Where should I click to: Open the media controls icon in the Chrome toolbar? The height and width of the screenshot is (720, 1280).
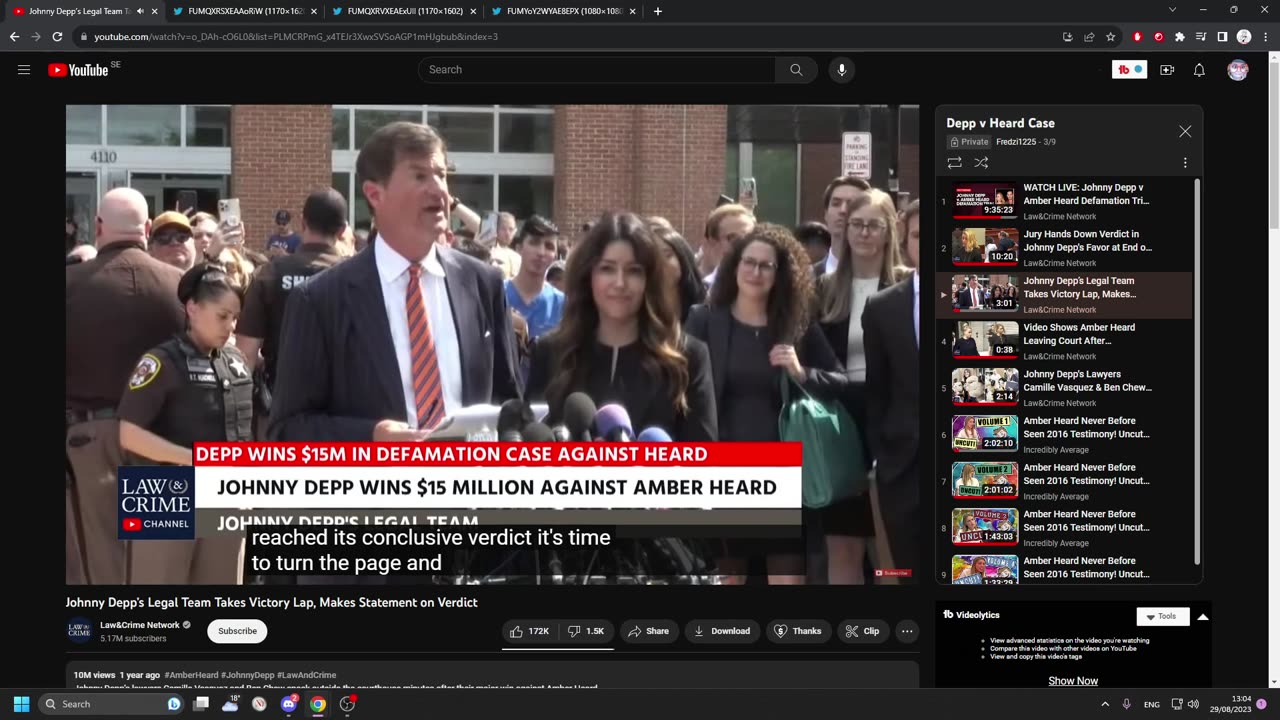pos(1201,37)
